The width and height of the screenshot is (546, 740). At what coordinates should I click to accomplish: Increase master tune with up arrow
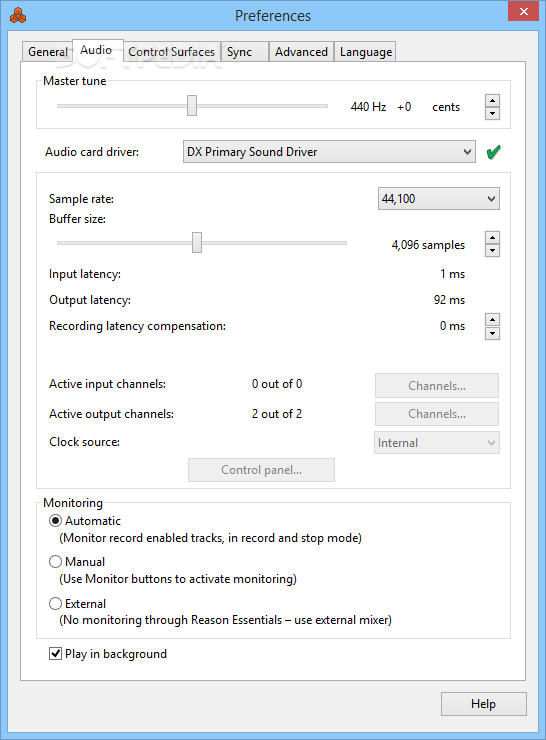click(492, 101)
